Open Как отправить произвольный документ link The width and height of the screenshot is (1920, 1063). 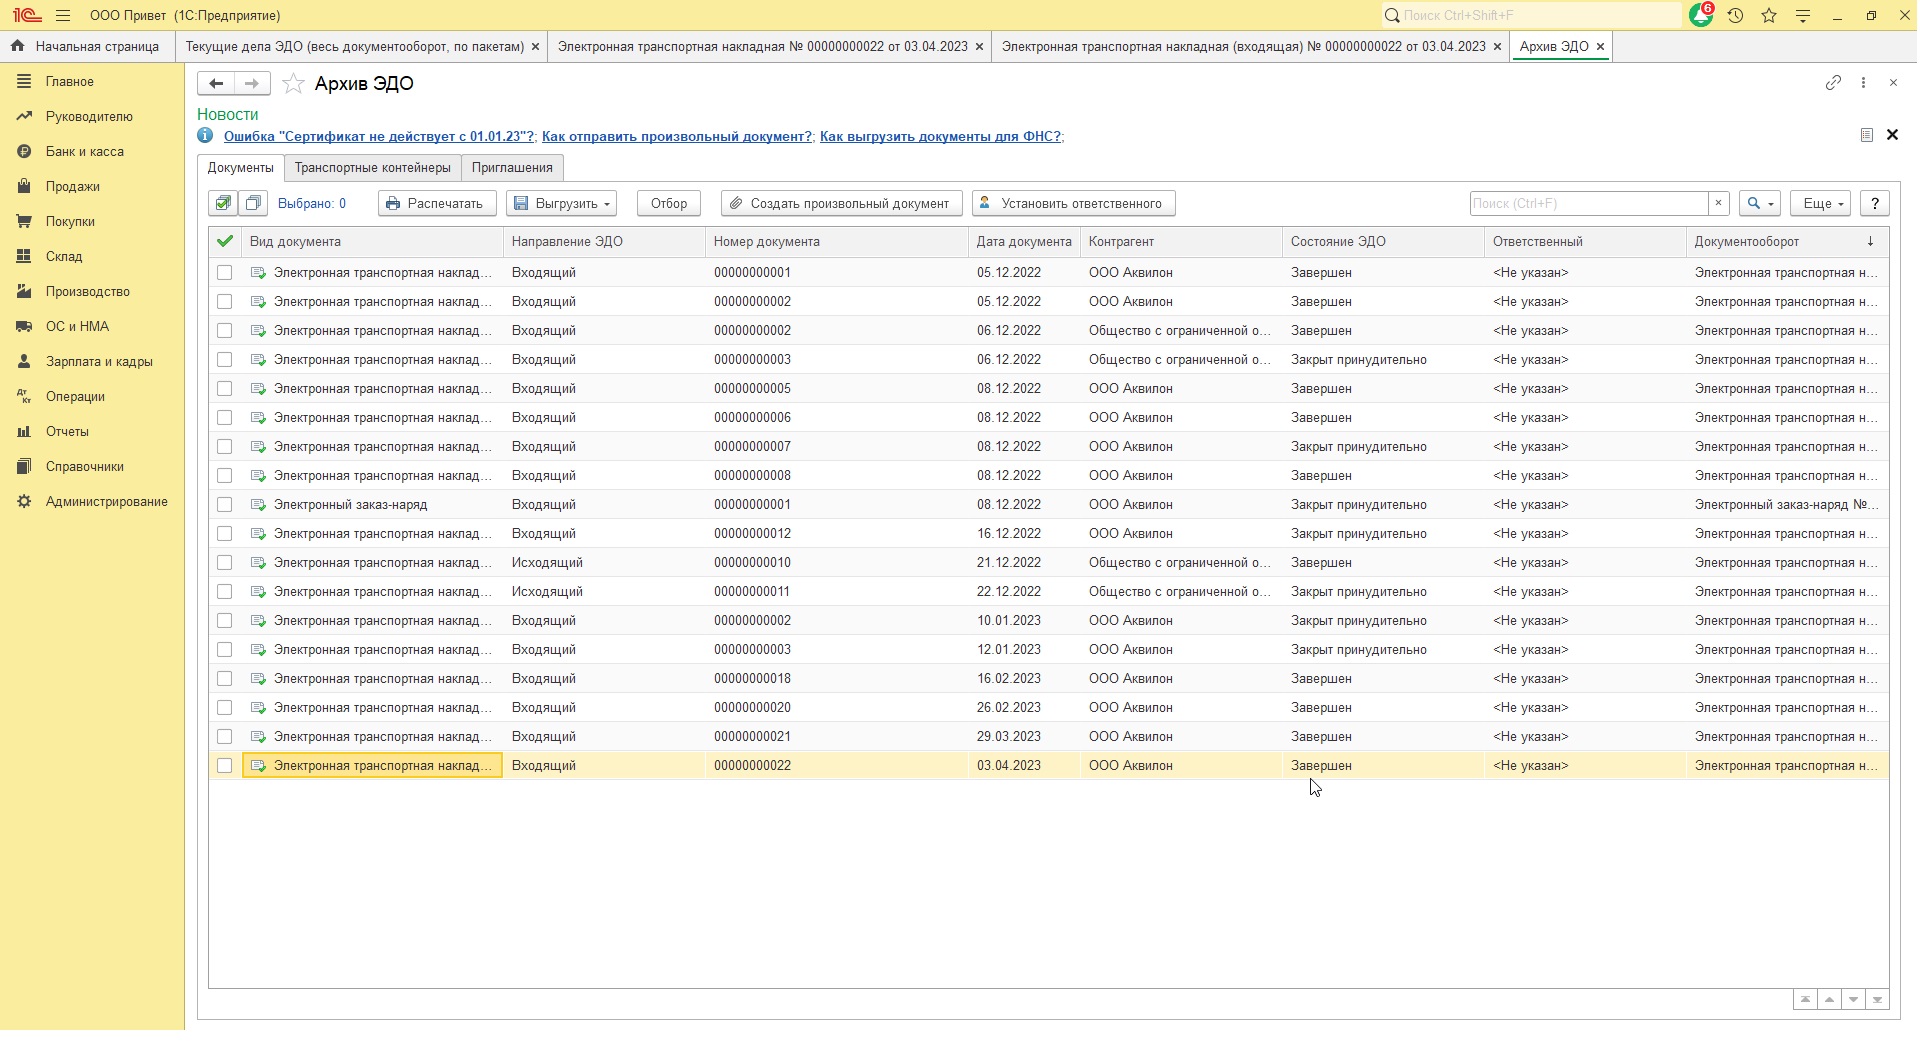point(677,136)
